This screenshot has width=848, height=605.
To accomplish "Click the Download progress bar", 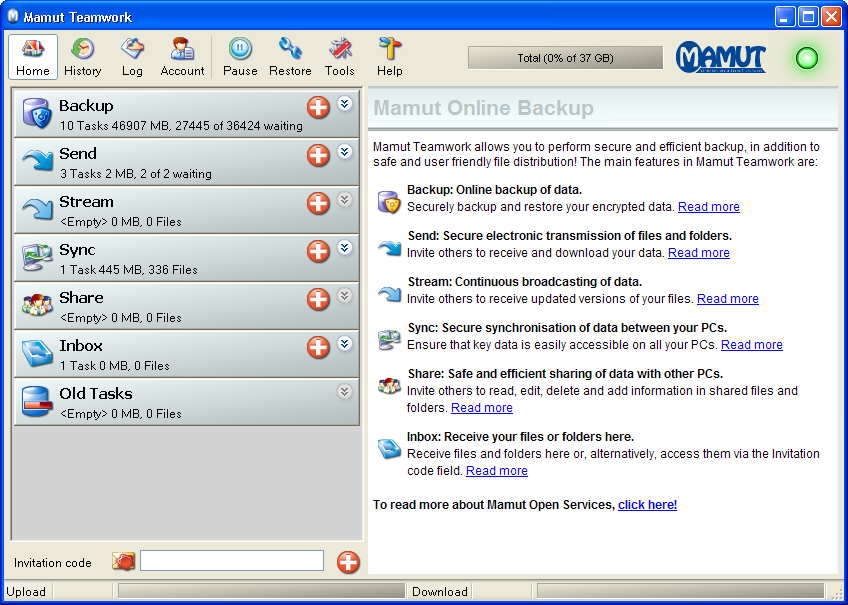I will (x=681, y=591).
